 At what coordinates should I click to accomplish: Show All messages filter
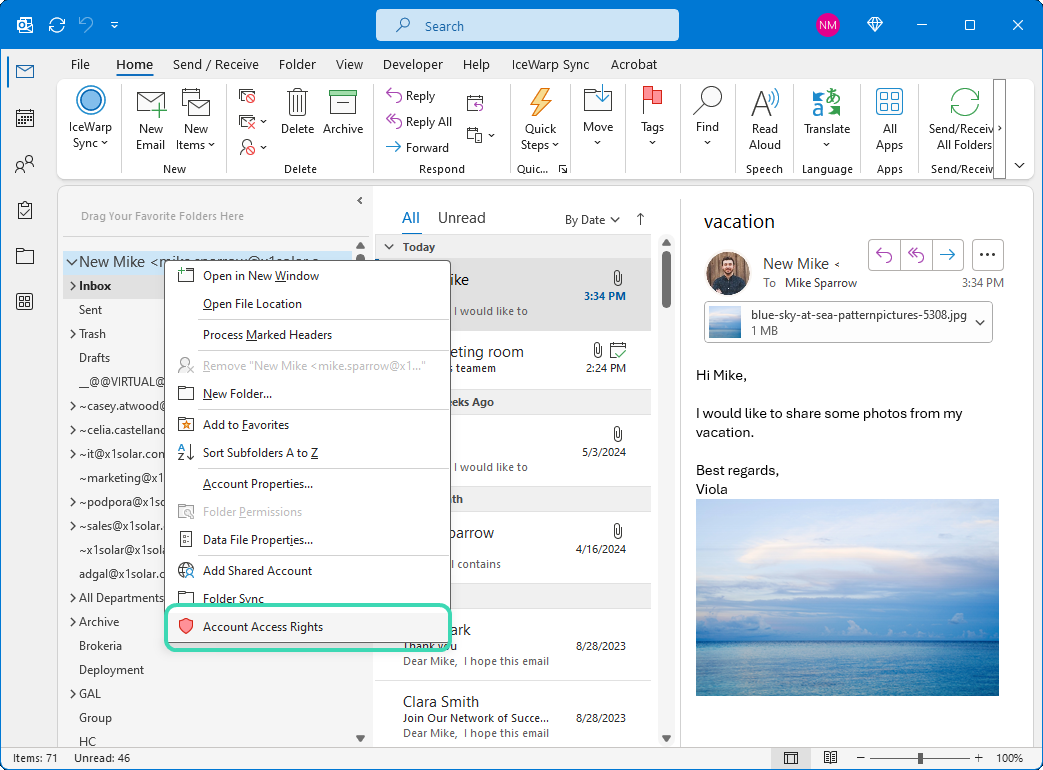[x=411, y=218]
